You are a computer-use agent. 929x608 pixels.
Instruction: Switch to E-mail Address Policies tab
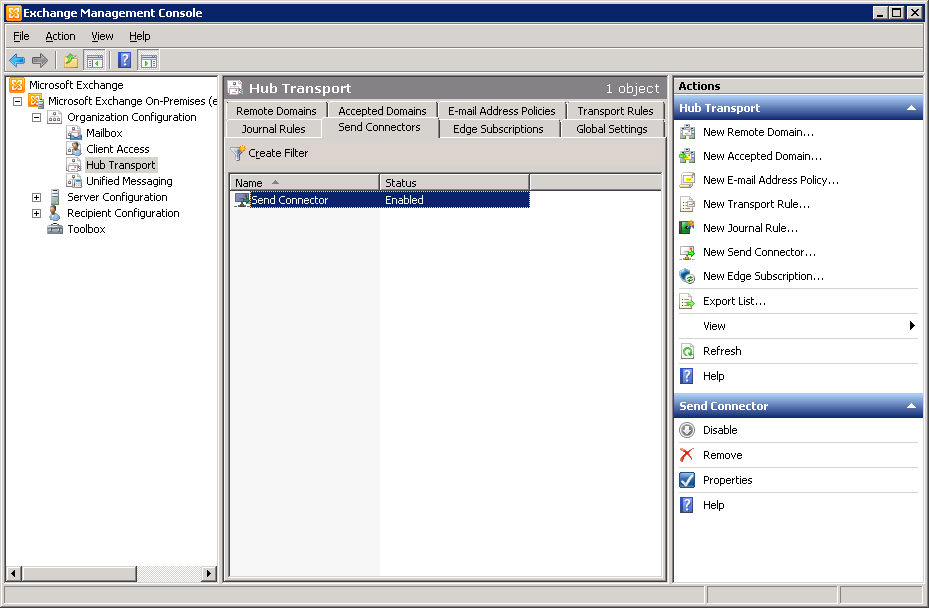click(x=502, y=111)
